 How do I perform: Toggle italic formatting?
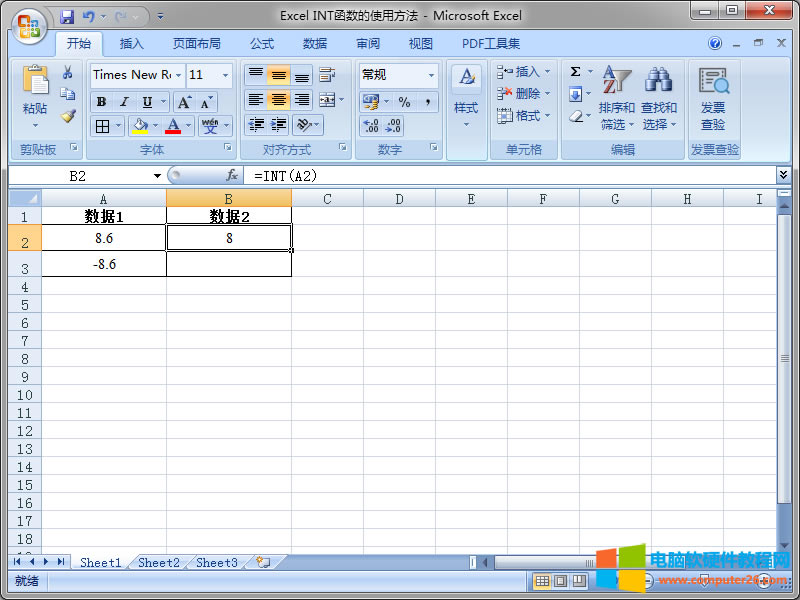pyautogui.click(x=124, y=102)
